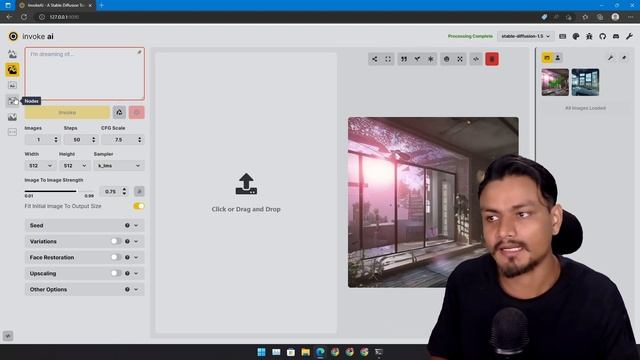Open the gallery settings wrench icon

click(x=611, y=58)
